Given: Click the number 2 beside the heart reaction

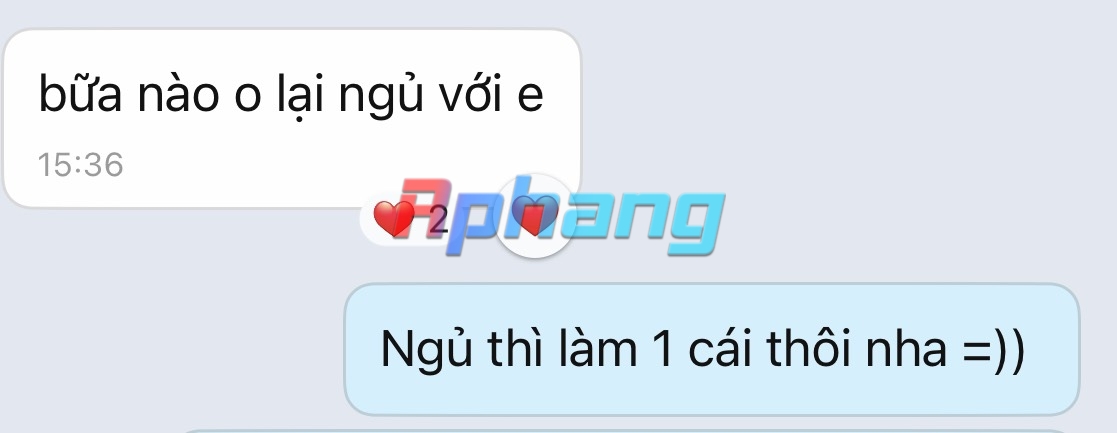Looking at the screenshot, I should [x=438, y=221].
